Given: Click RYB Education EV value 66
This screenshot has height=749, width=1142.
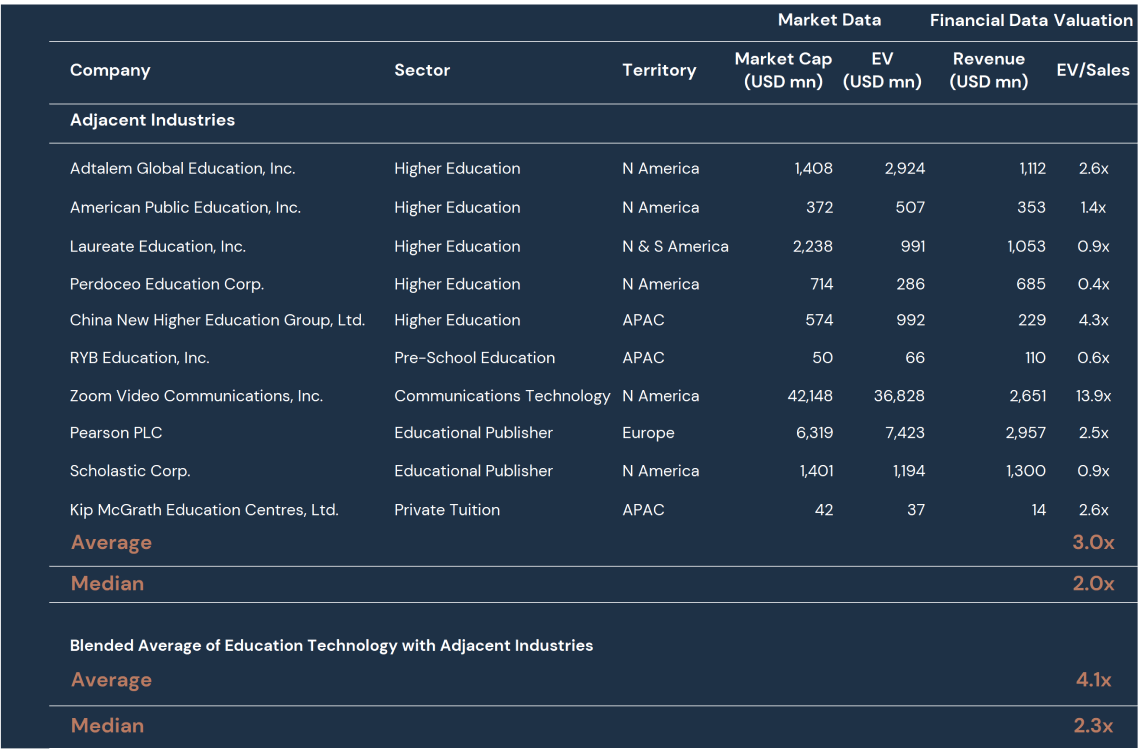Looking at the screenshot, I should point(915,358).
